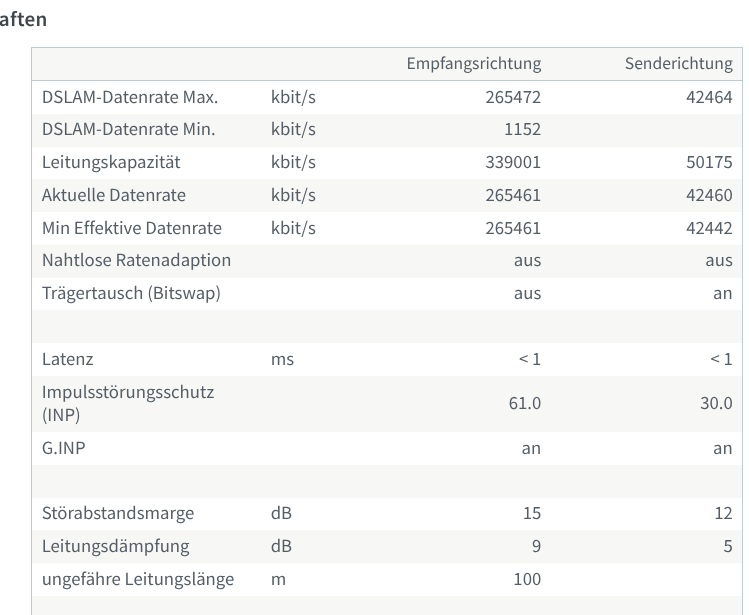Click the Trägertausch (Bitswap) row label
The height and width of the screenshot is (615, 749).
(x=131, y=293)
